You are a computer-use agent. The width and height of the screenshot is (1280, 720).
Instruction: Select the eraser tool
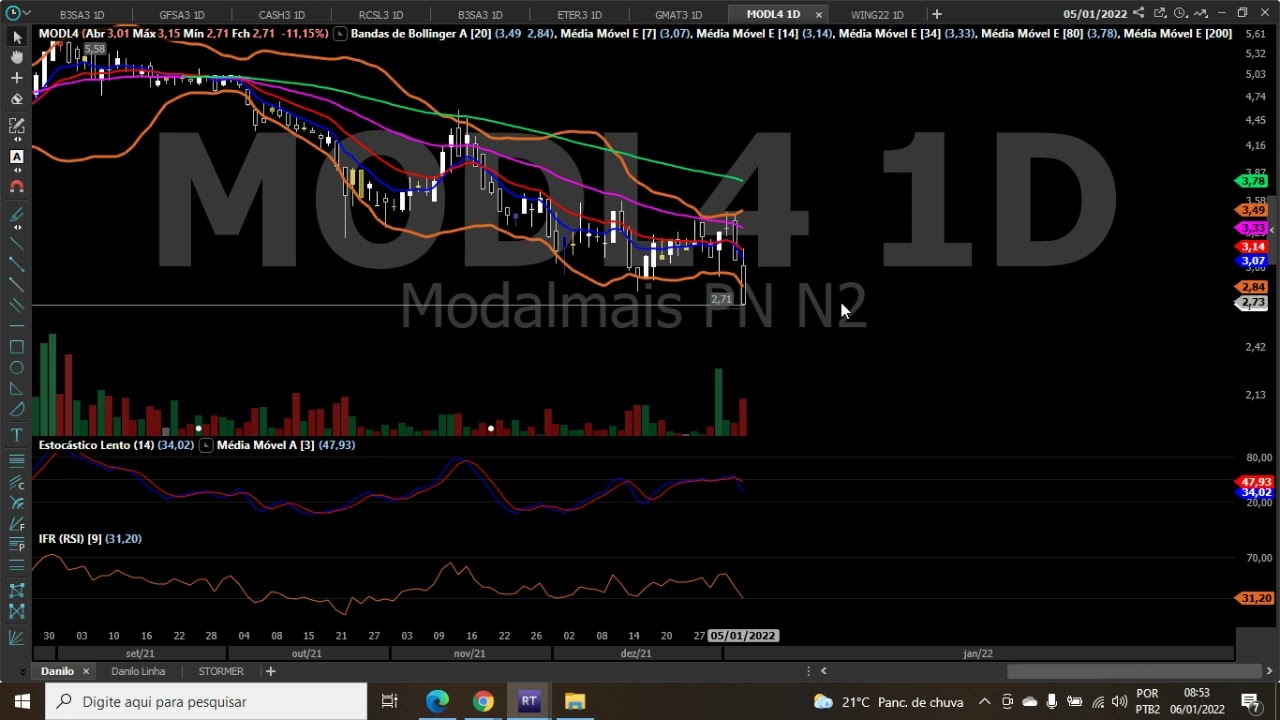17,99
